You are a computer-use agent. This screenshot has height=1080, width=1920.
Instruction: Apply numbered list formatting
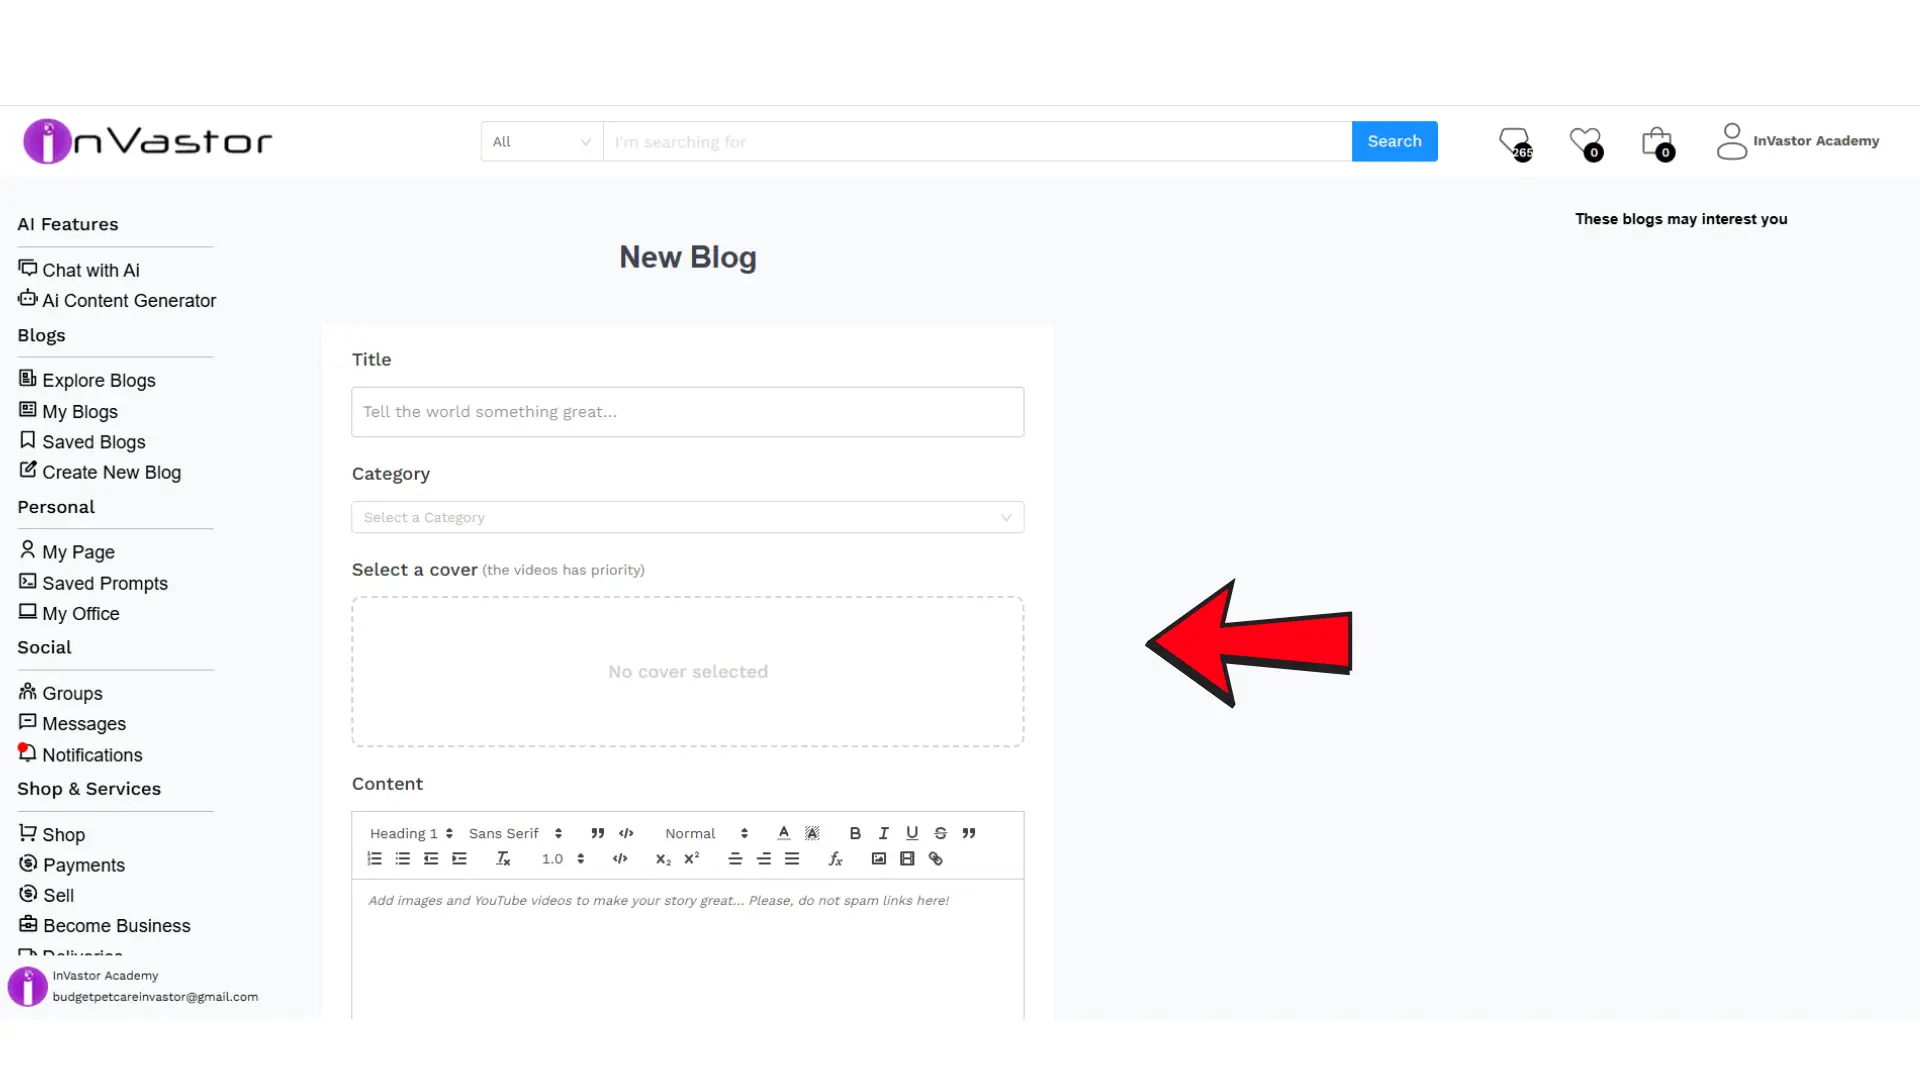[x=375, y=859]
